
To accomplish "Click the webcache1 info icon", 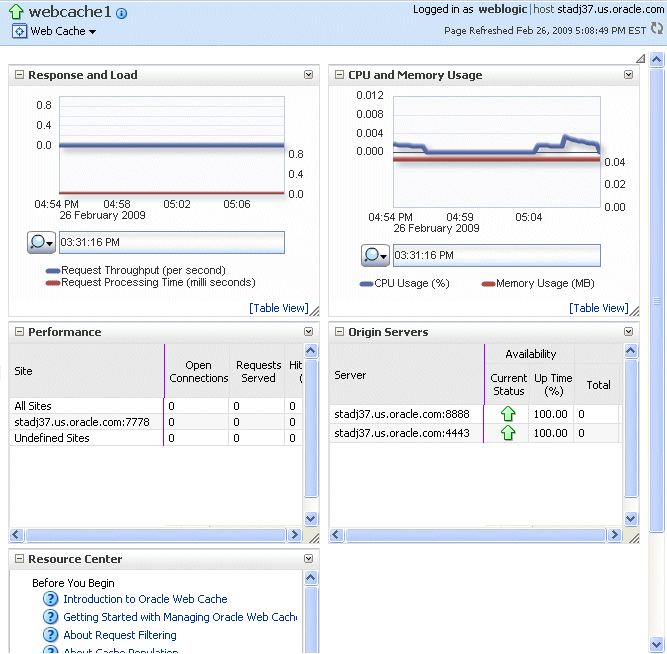I will 121,14.
